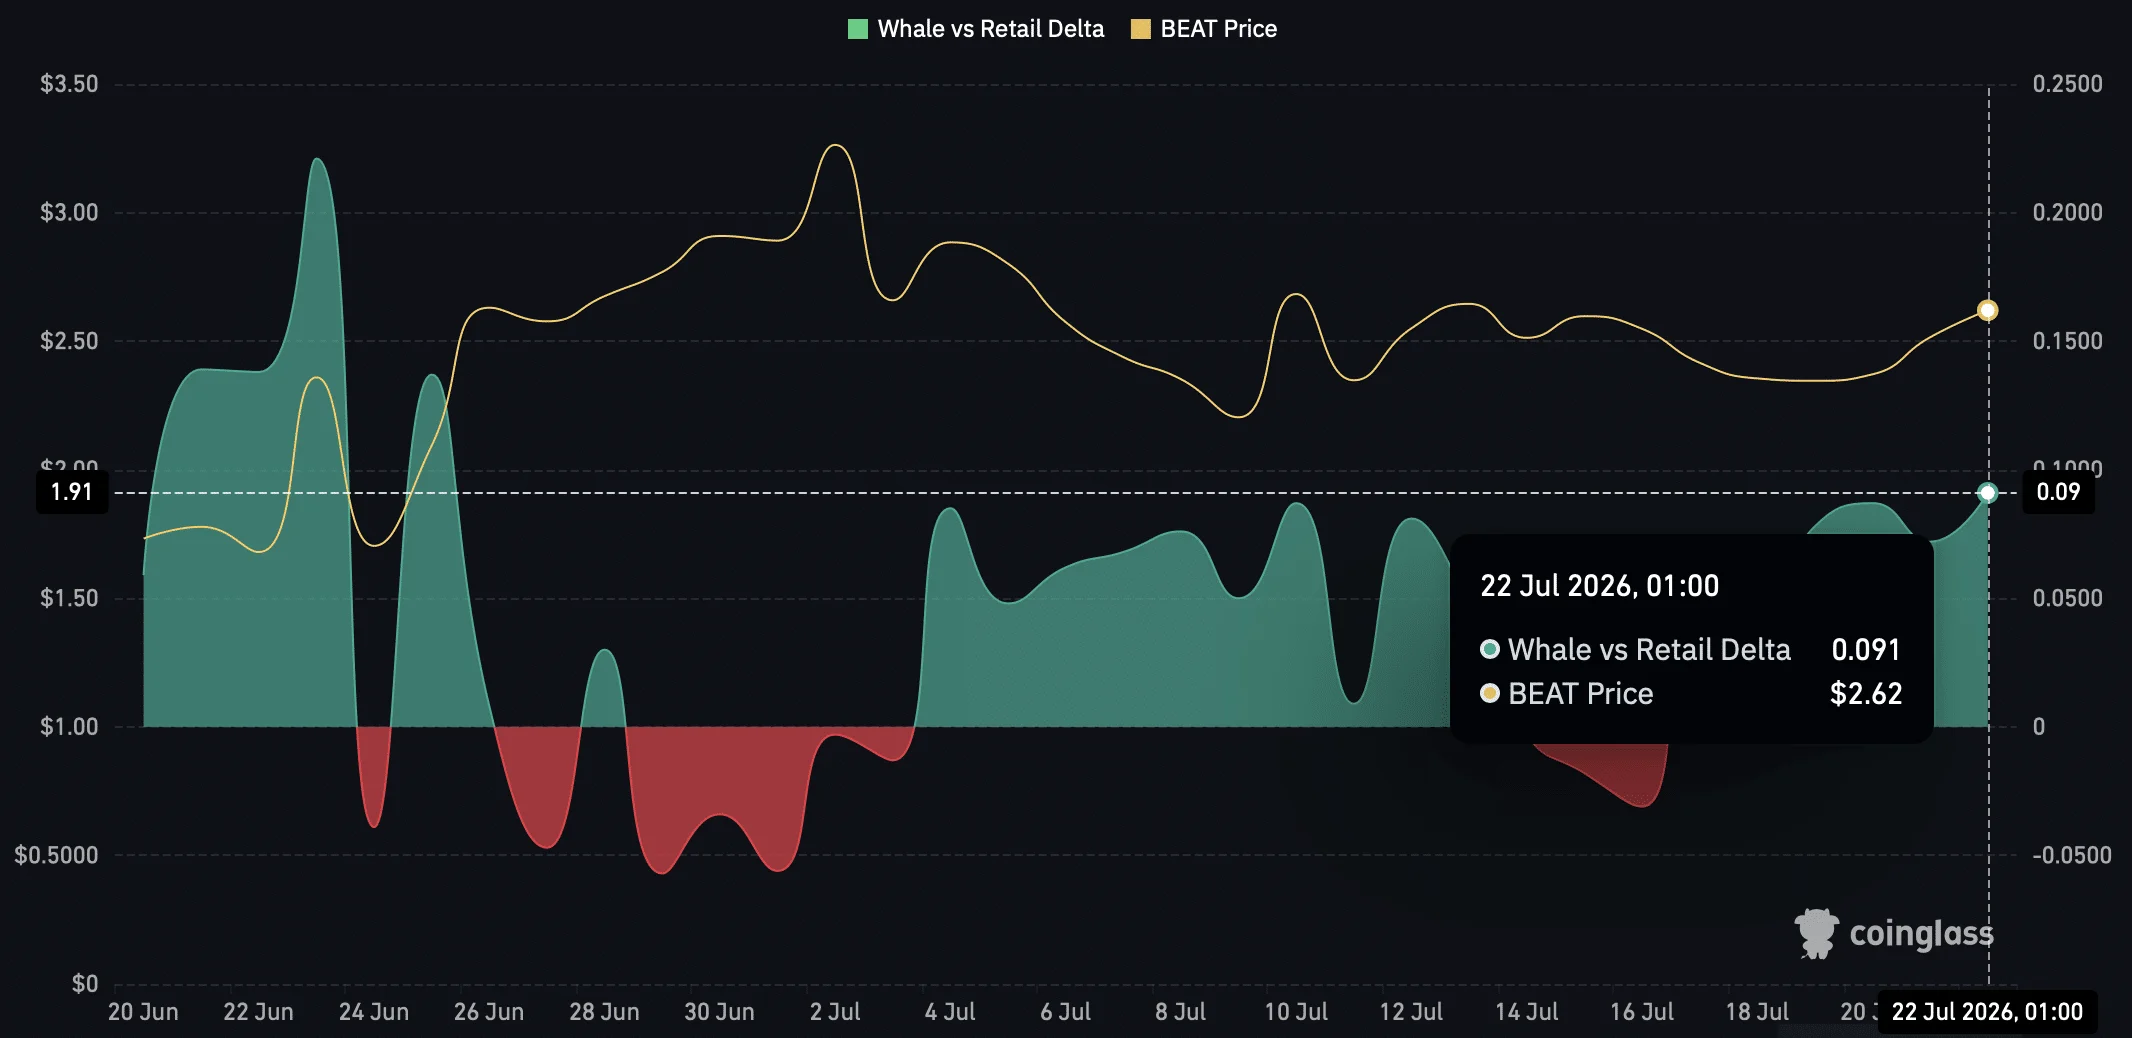2132x1038 pixels.
Task: Click the 0.2000 right axis label
Action: pos(2067,212)
